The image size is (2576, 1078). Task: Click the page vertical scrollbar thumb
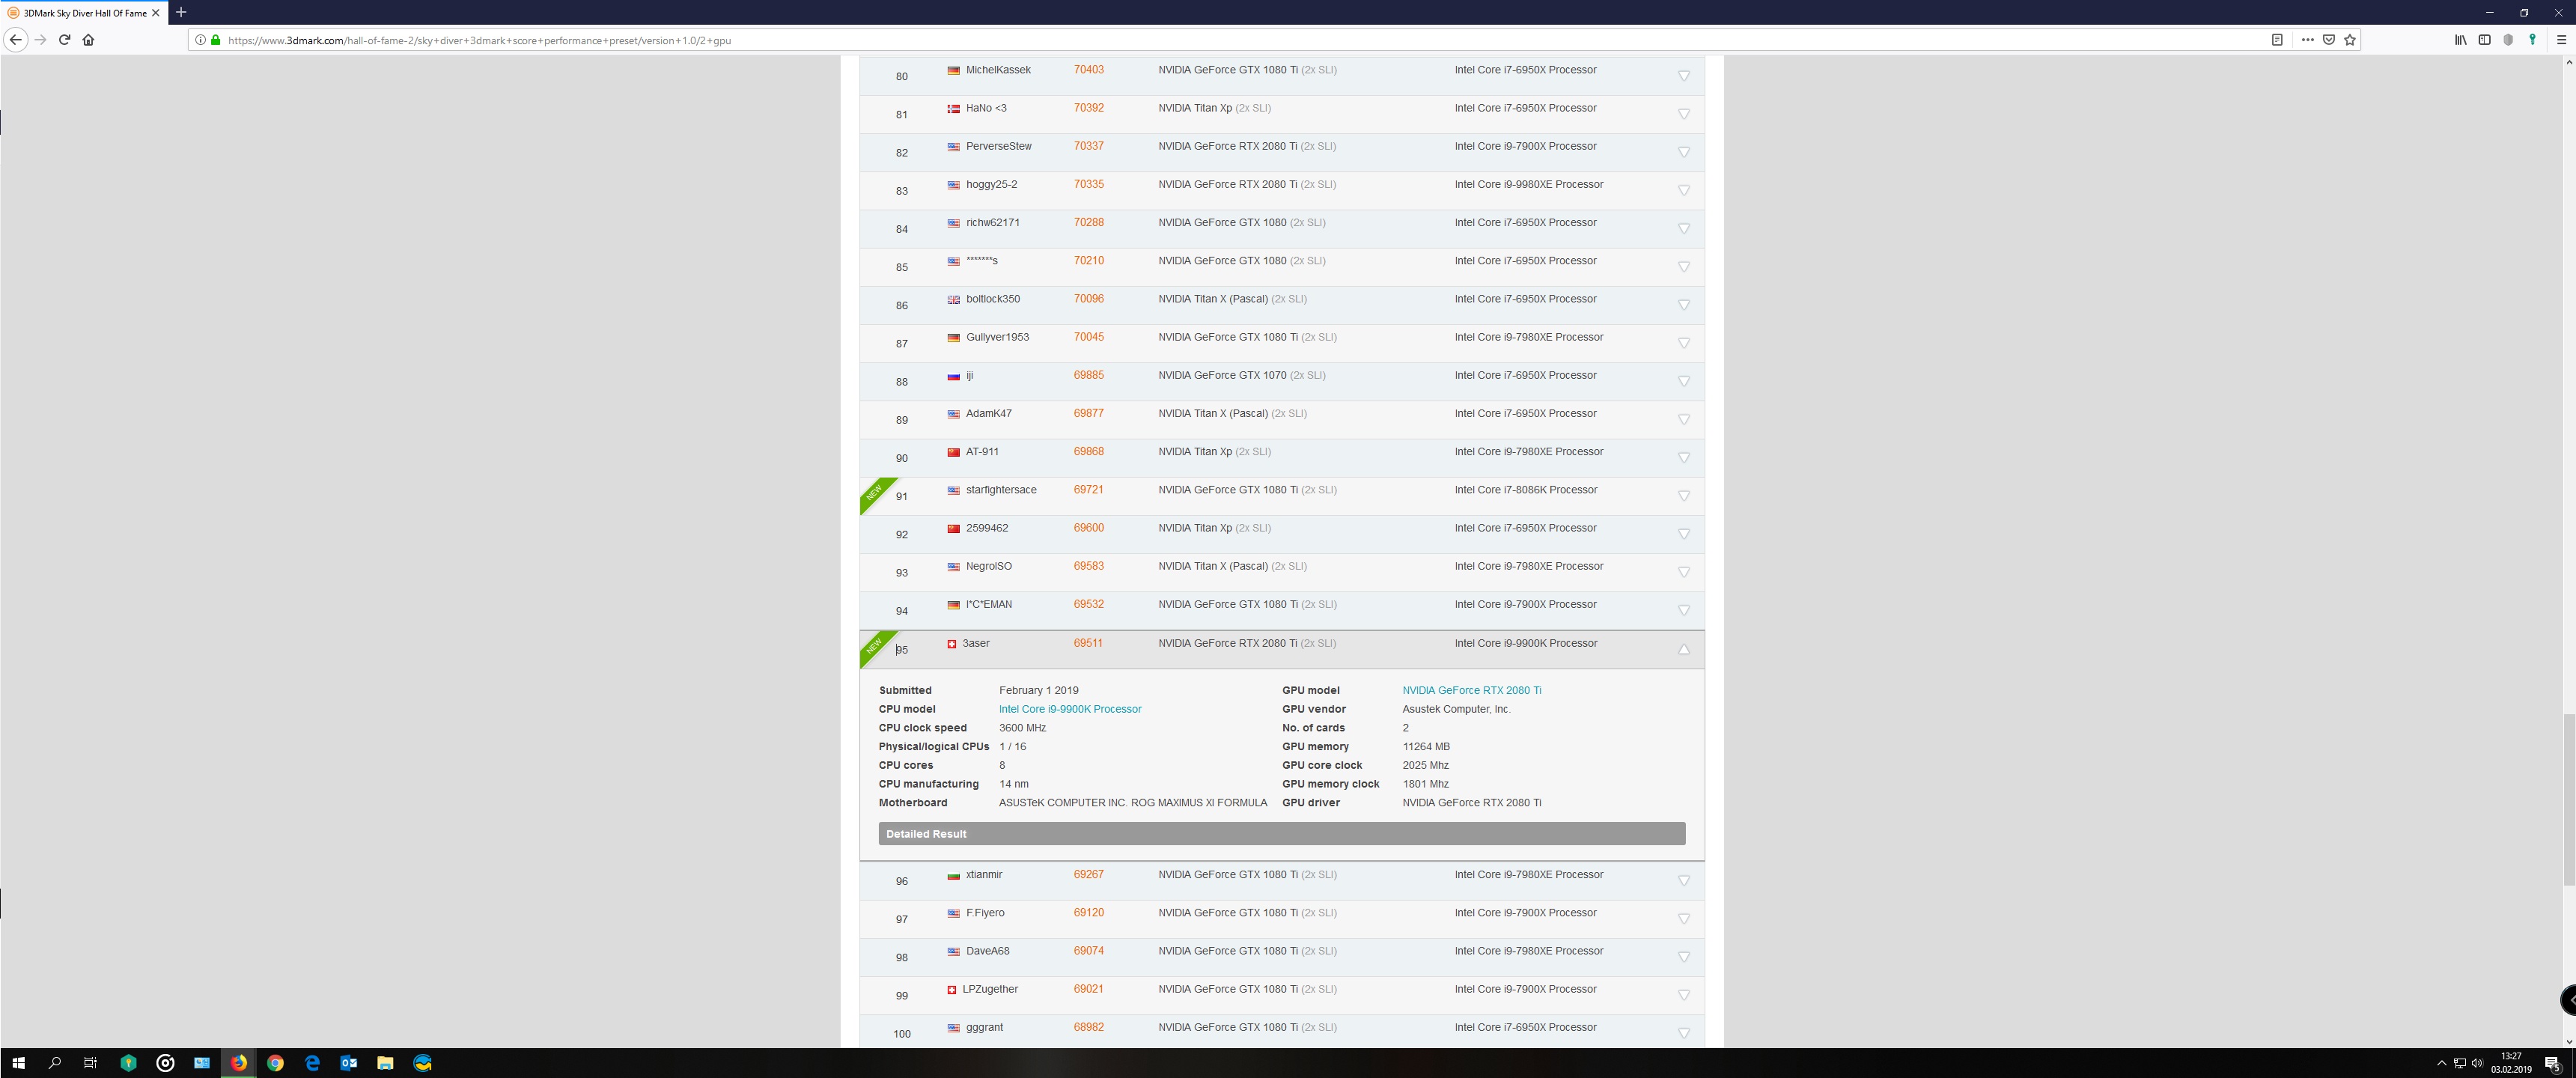coord(2568,799)
